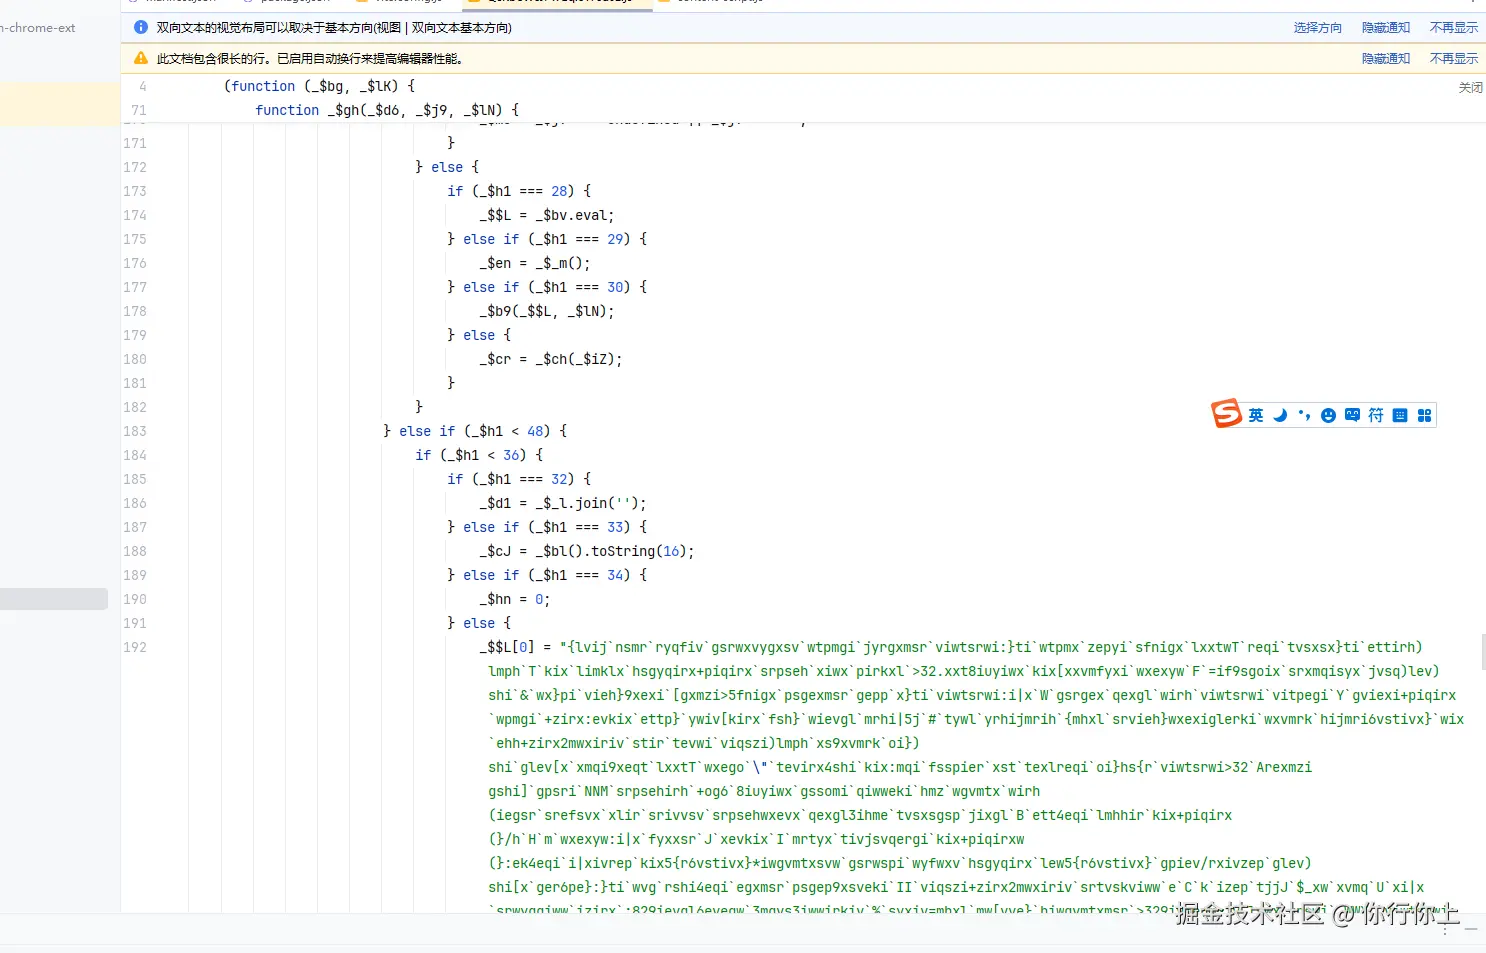
Task: Open the IME soft keyboard icon
Action: (1400, 415)
